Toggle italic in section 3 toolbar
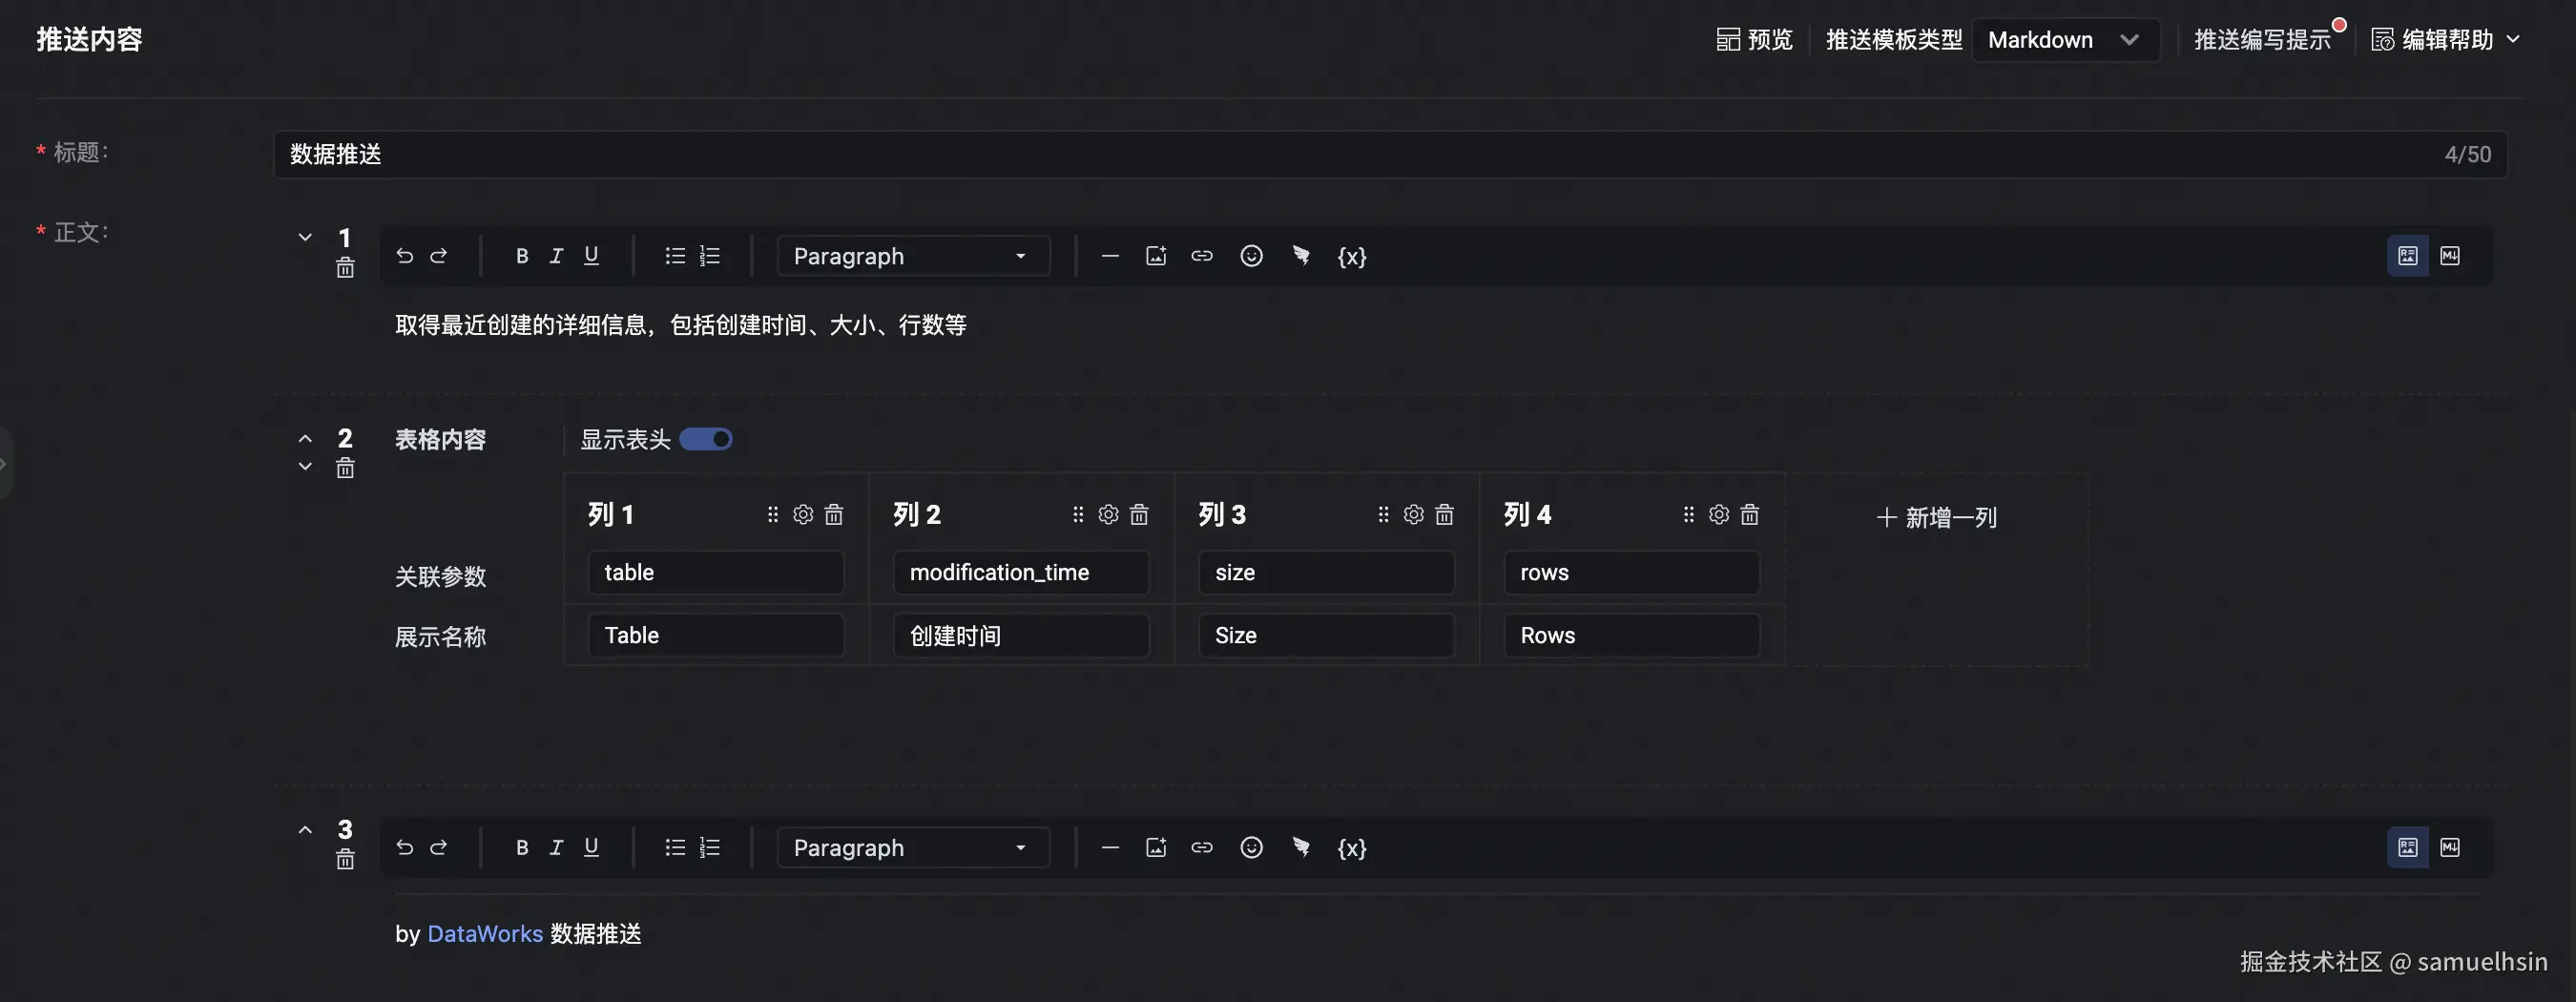The height and width of the screenshot is (1002, 2576). click(x=556, y=848)
